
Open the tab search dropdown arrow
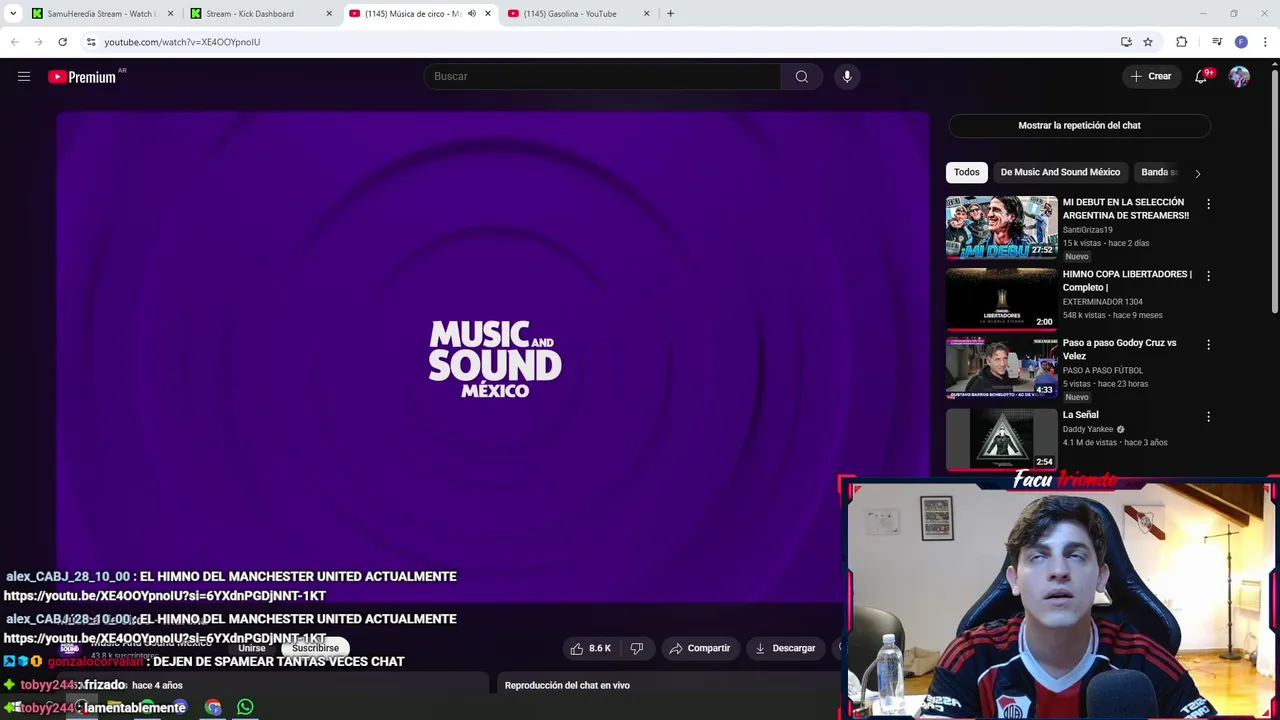(13, 14)
